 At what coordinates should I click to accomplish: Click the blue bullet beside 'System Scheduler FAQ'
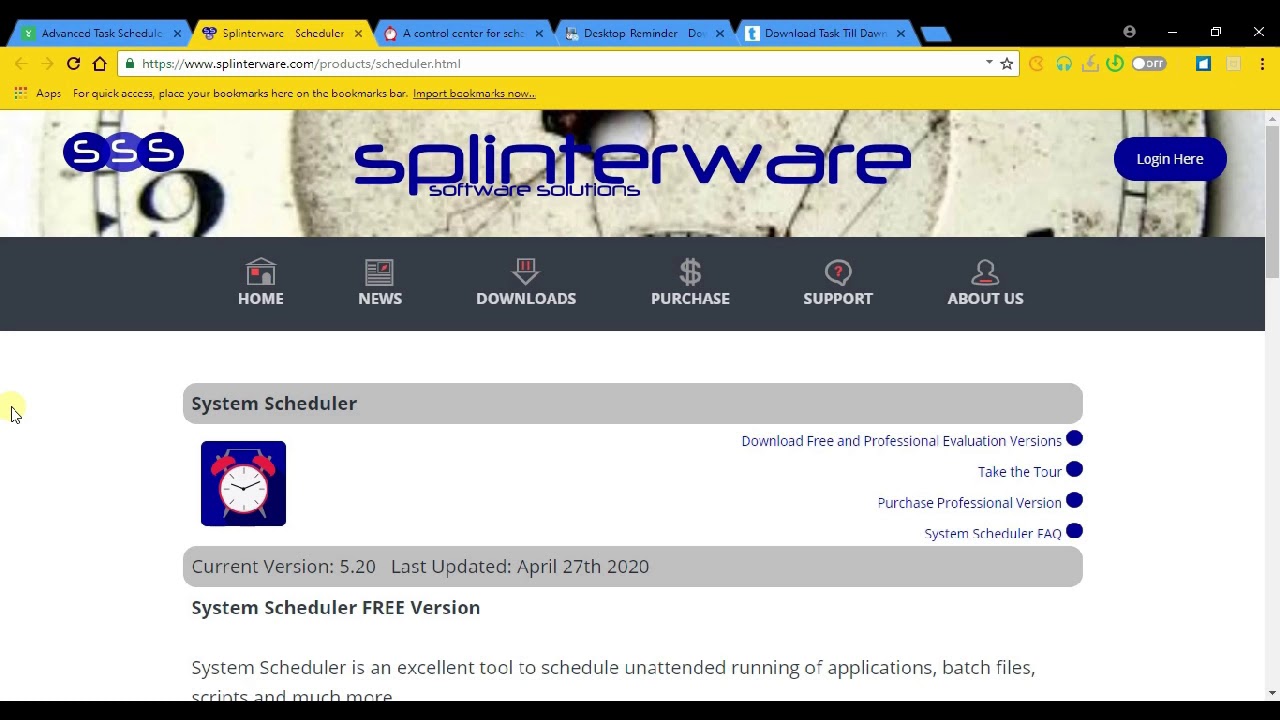click(x=1074, y=531)
